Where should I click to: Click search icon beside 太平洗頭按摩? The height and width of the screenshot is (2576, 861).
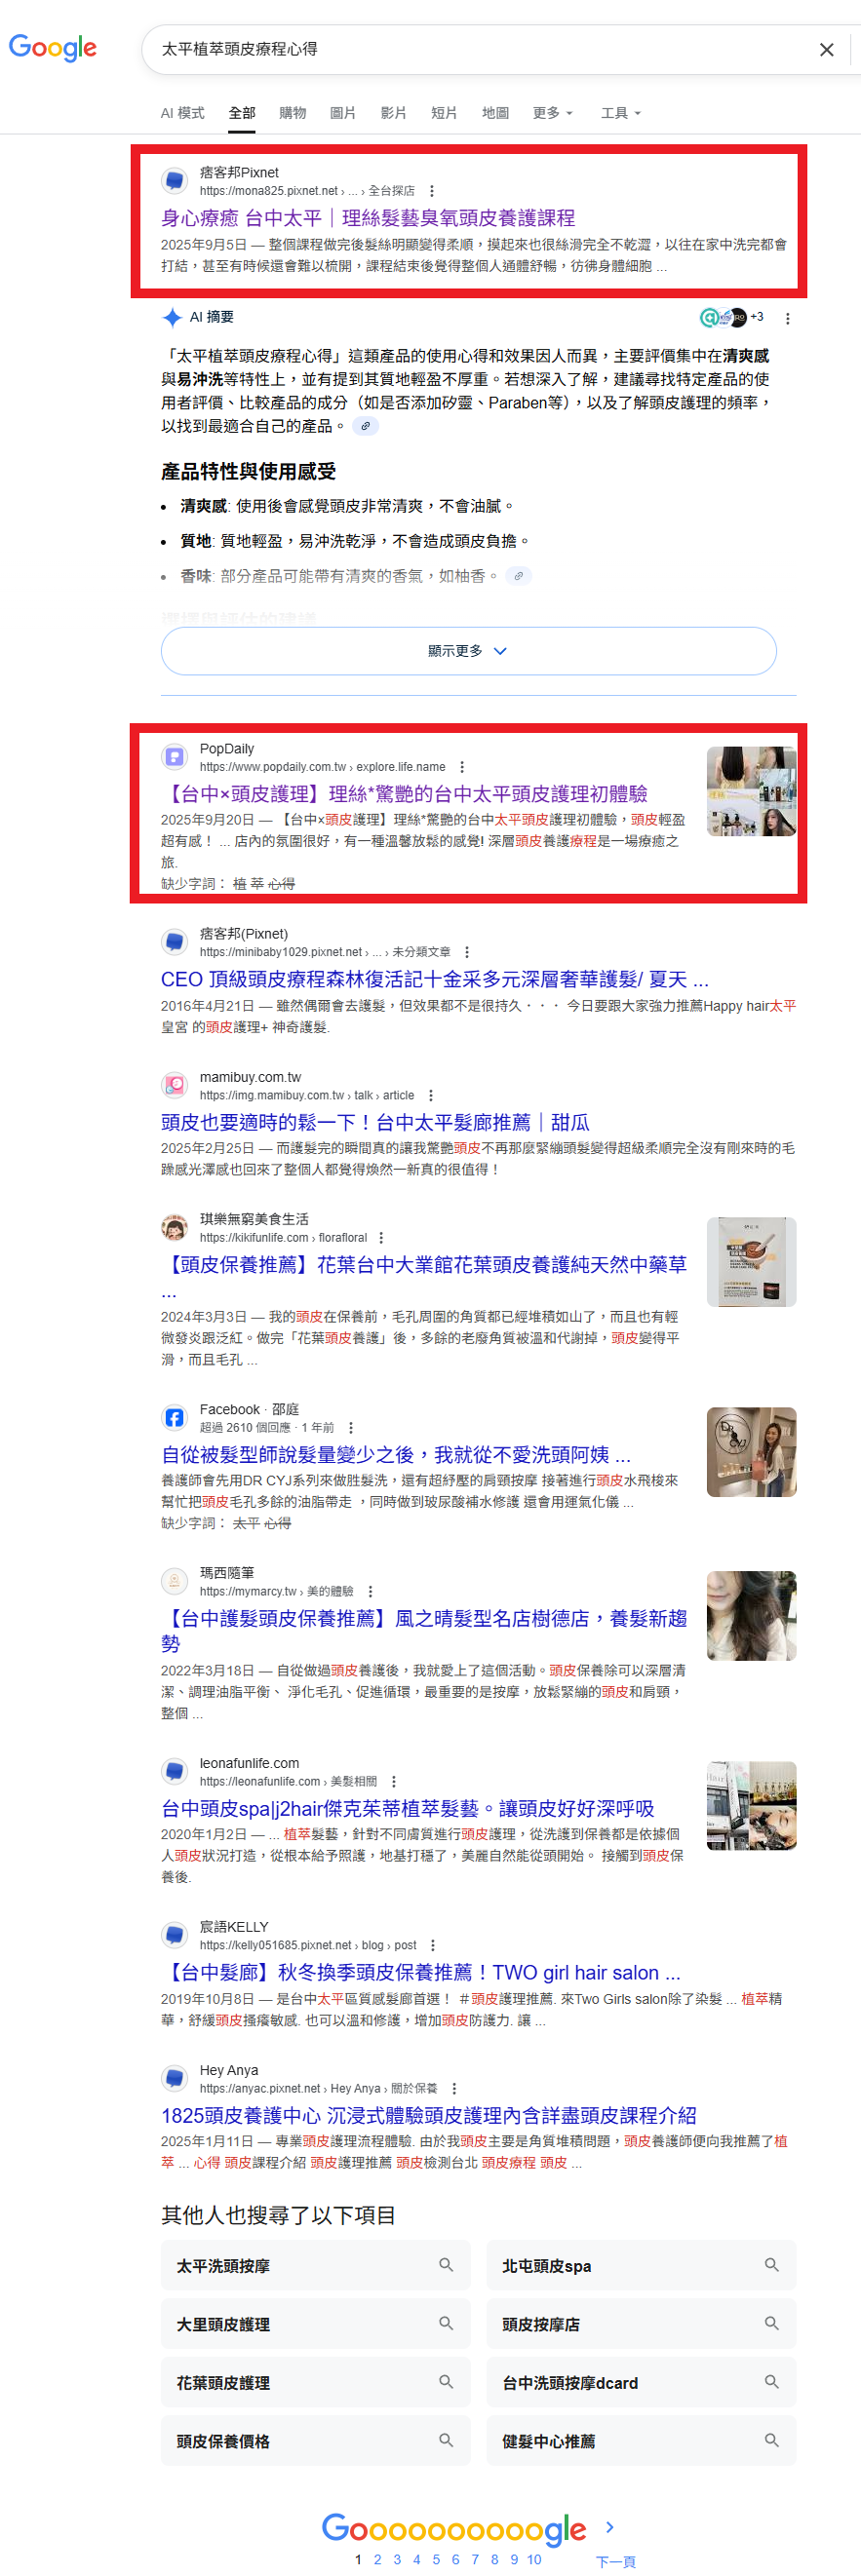tap(446, 2265)
